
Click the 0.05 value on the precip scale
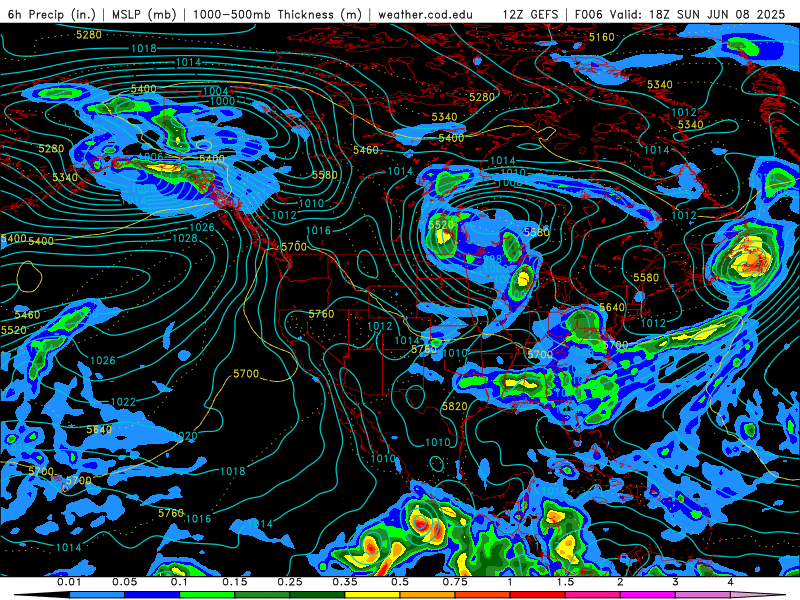click(124, 582)
